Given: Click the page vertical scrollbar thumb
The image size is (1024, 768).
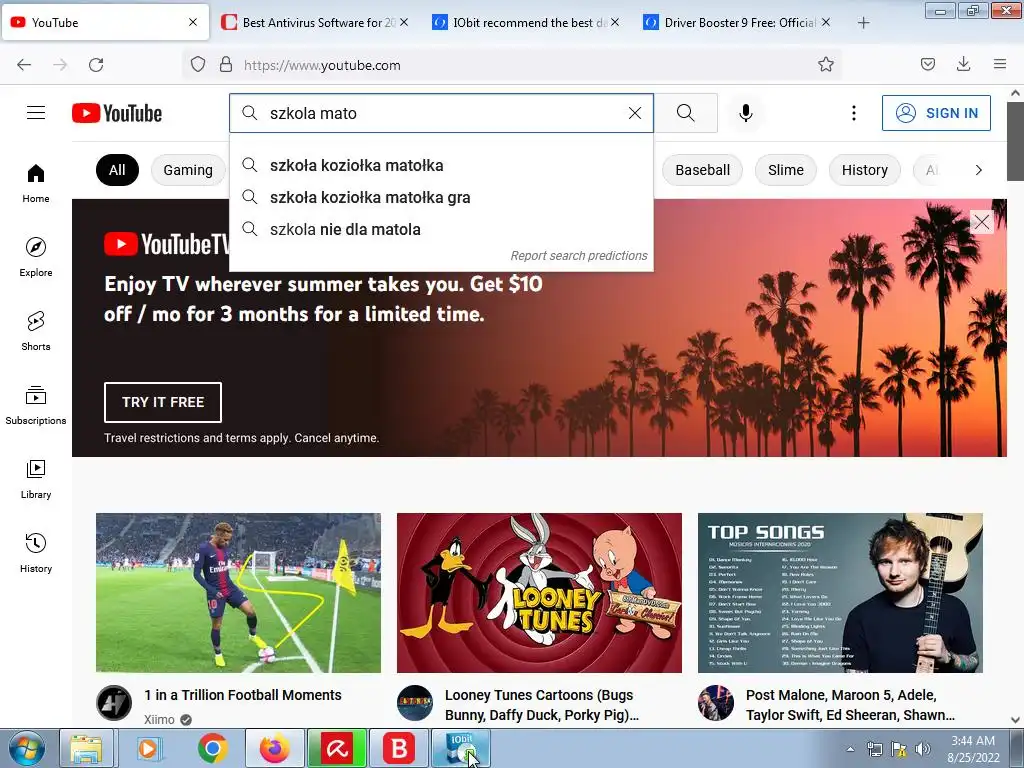Looking at the screenshot, I should [1015, 140].
